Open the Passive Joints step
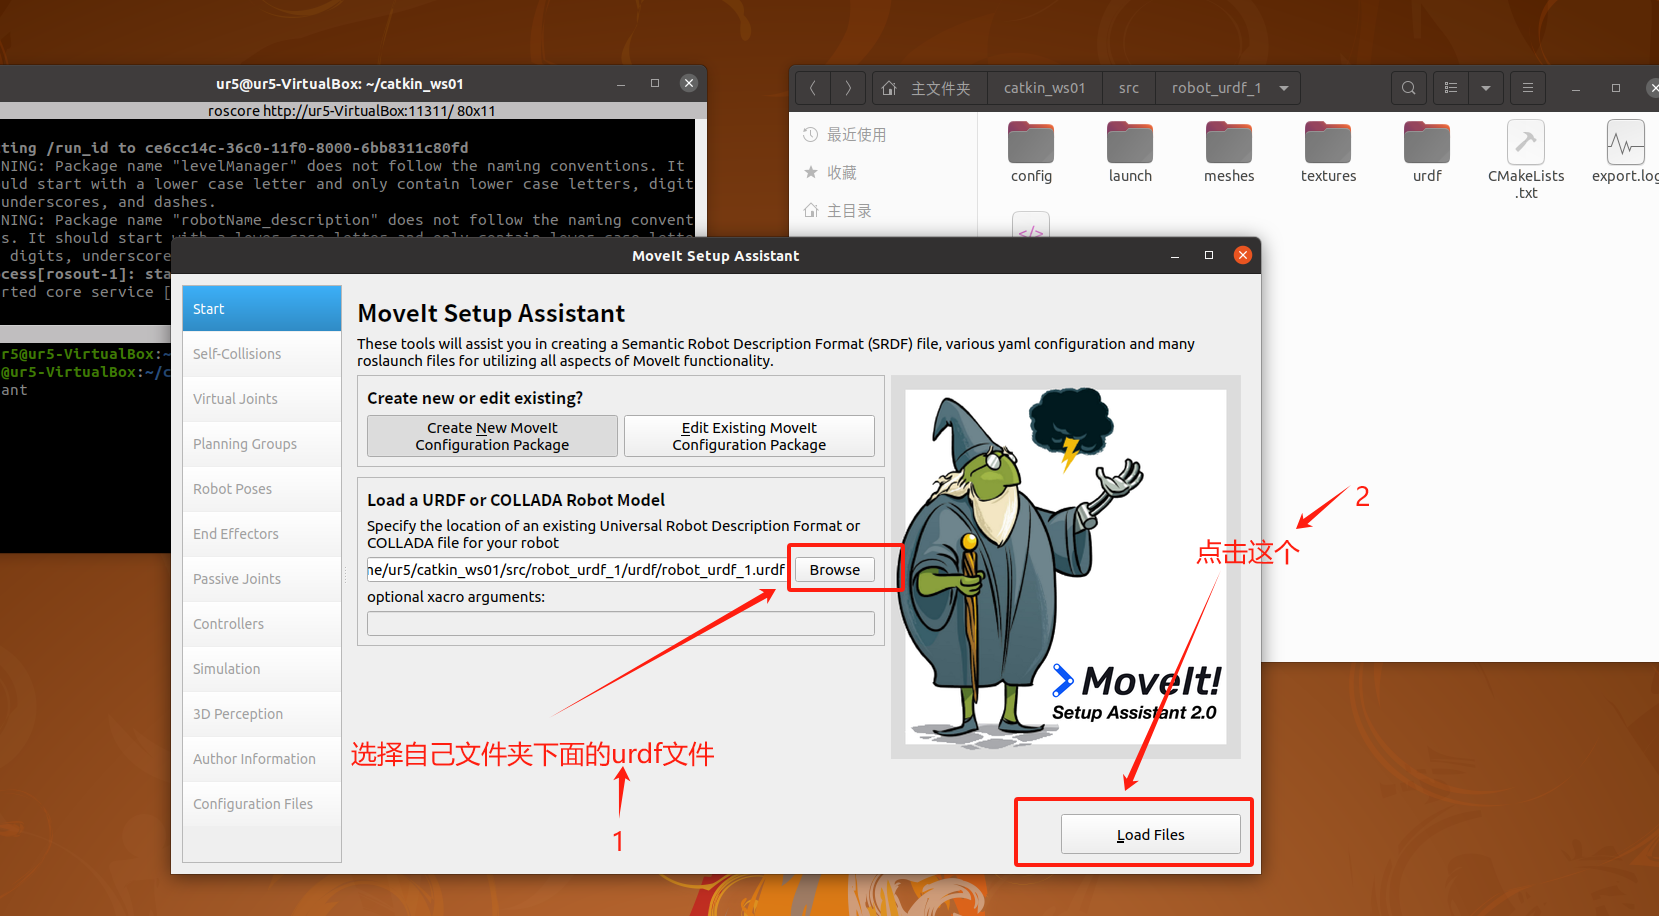 pyautogui.click(x=262, y=578)
